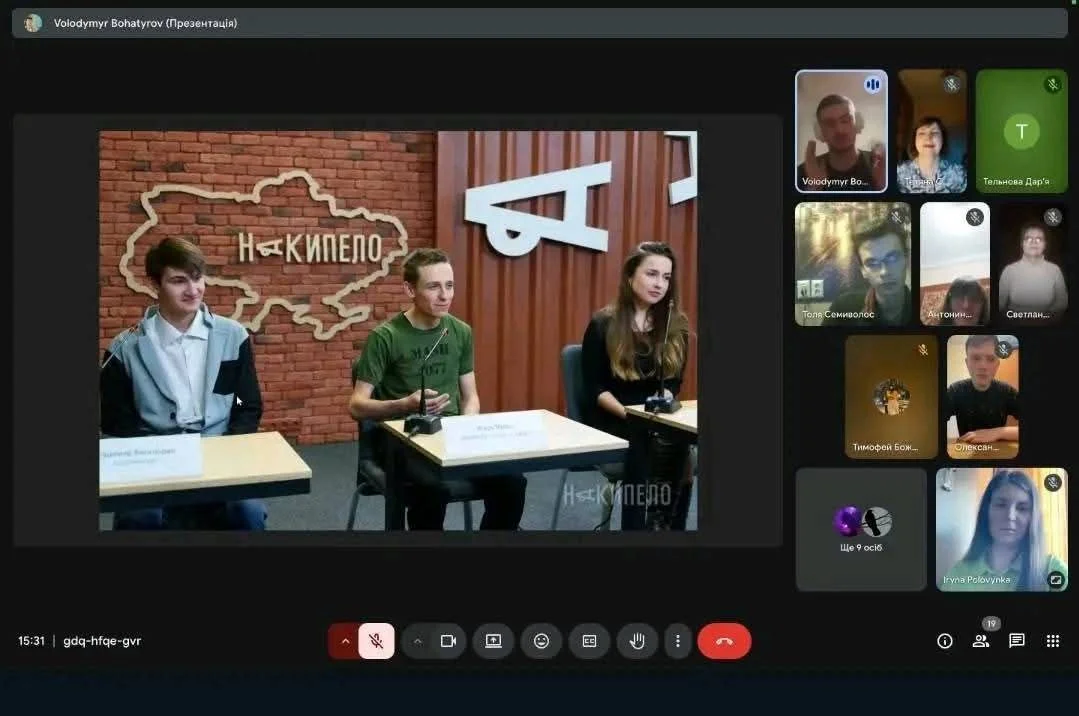Expand video settings chevron beside camera
1079x716 pixels.
tap(418, 641)
